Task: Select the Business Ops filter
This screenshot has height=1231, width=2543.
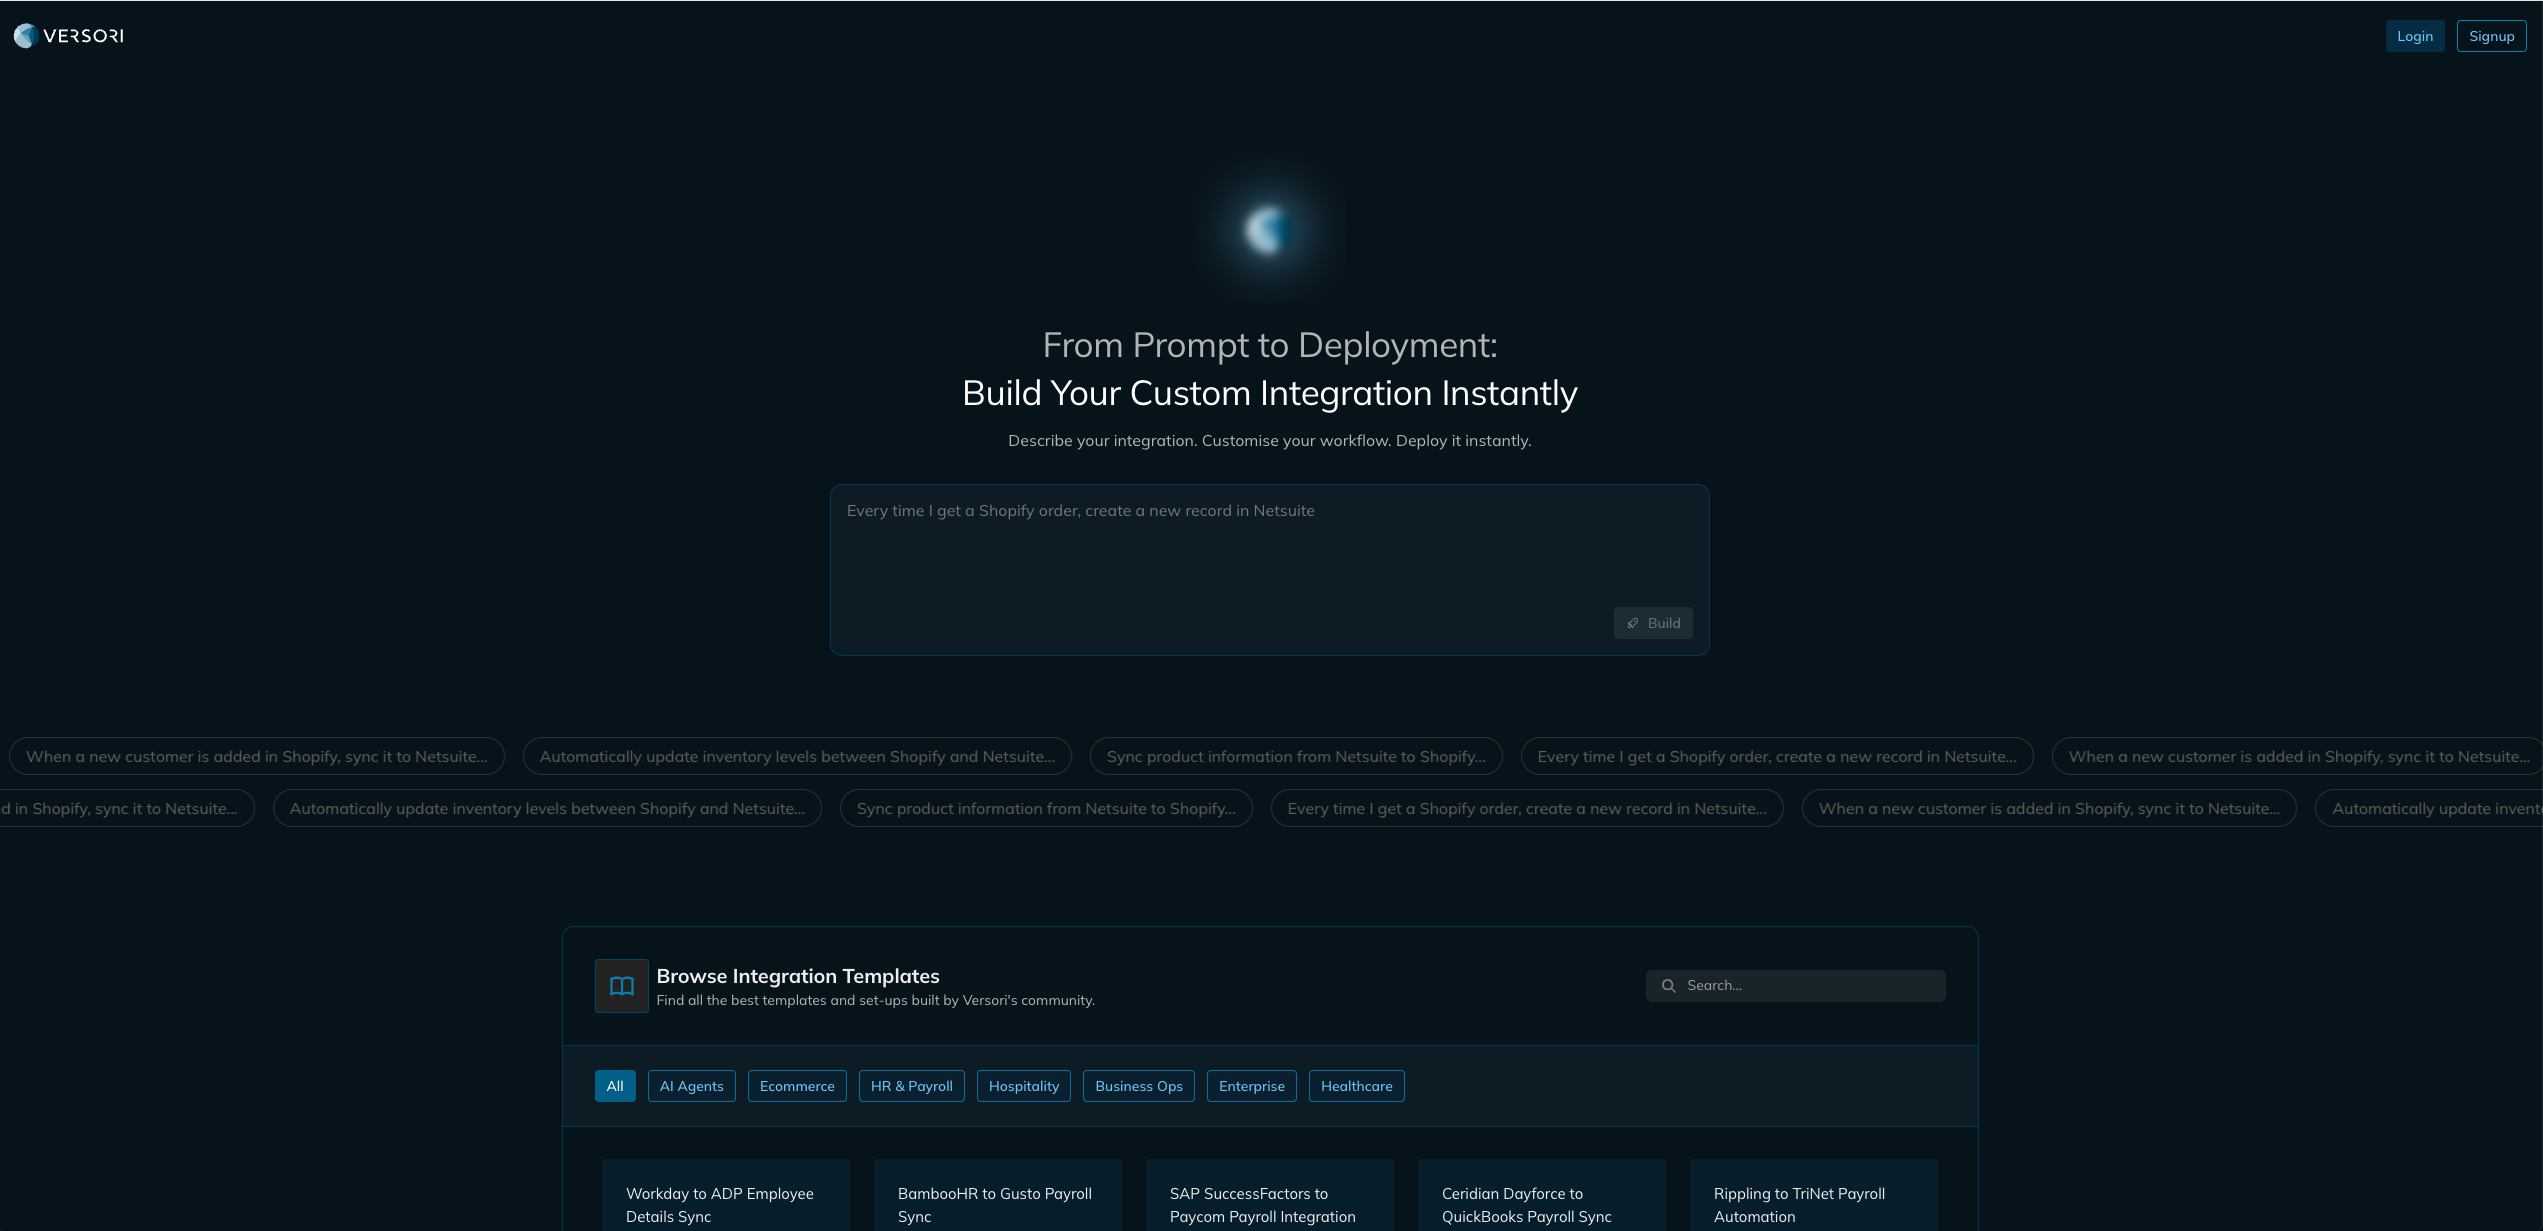Action: (x=1138, y=1086)
